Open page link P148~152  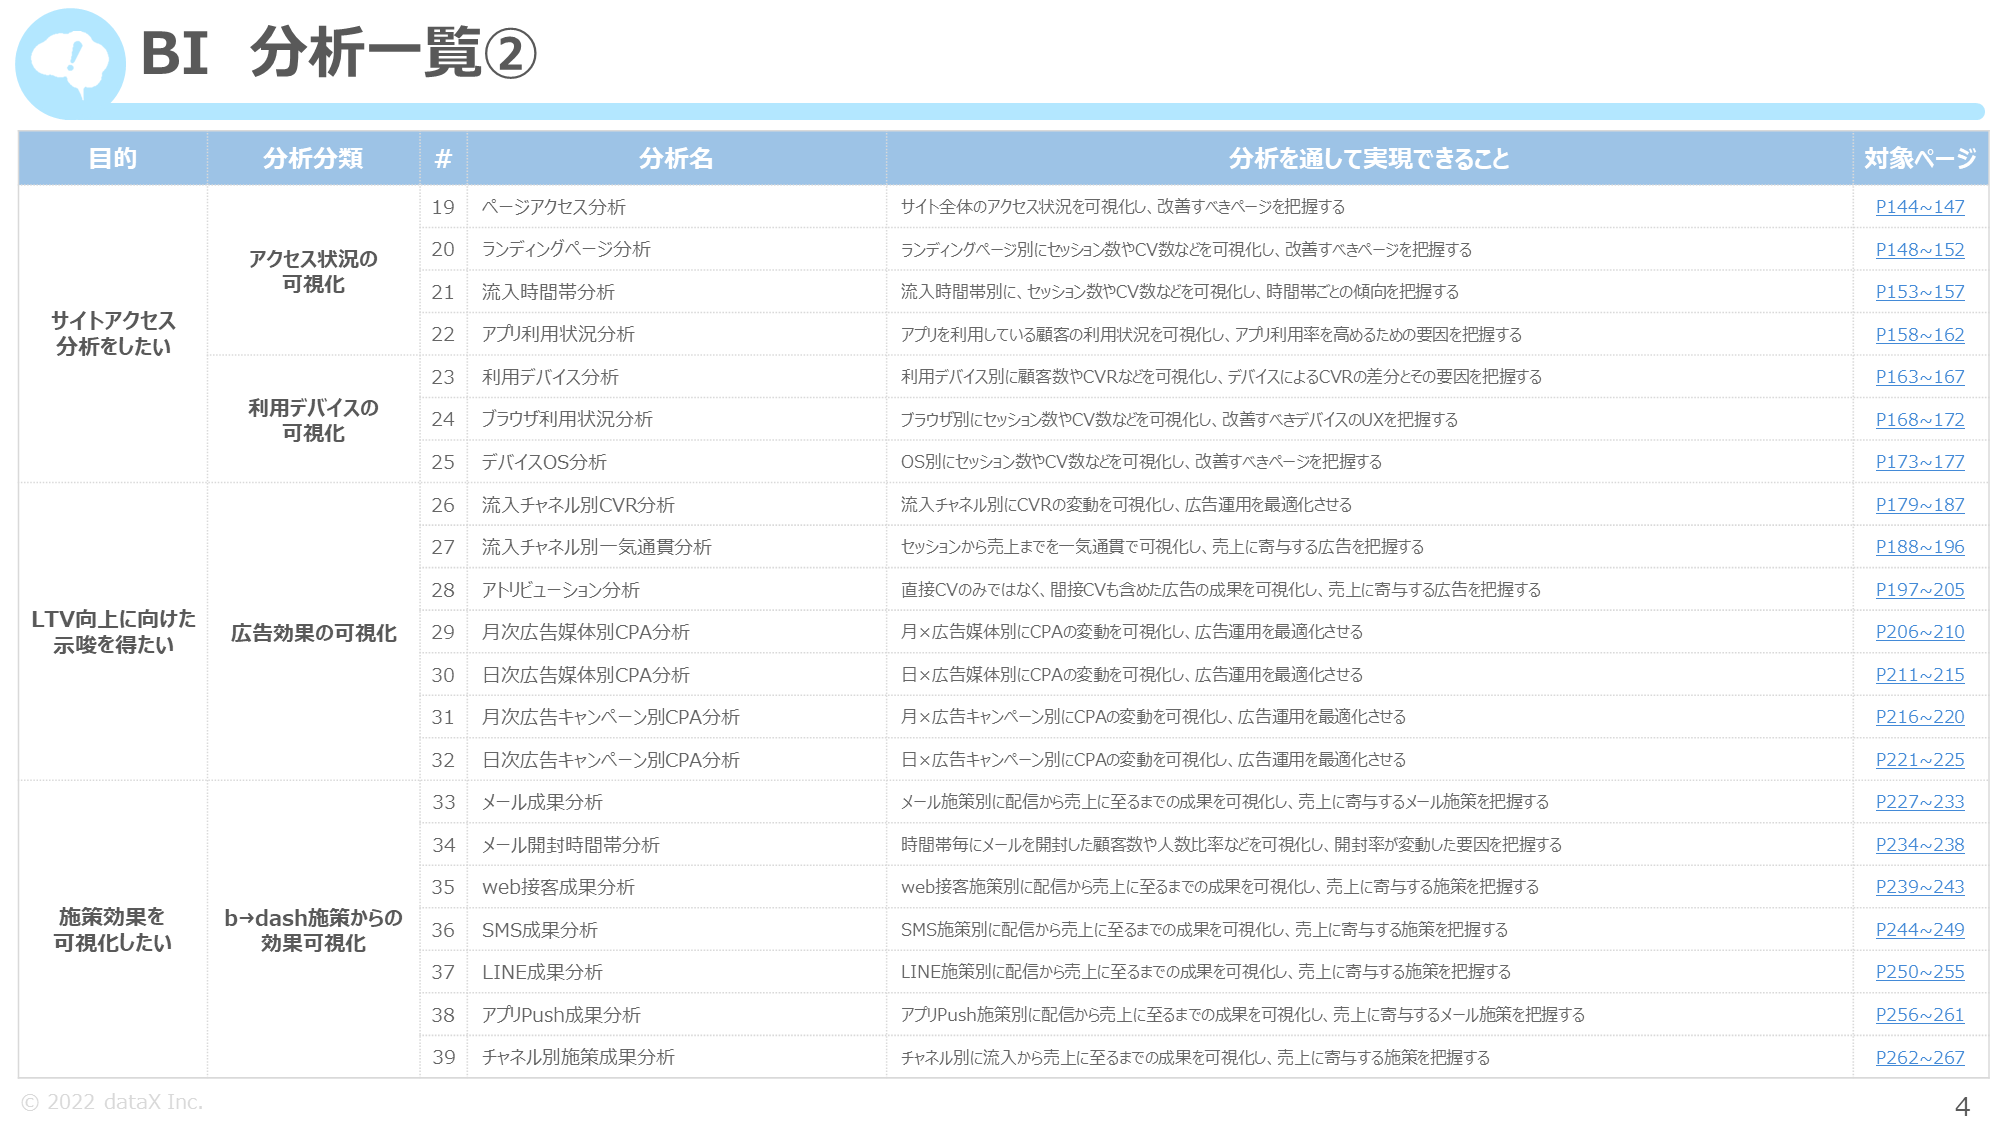(x=1920, y=250)
